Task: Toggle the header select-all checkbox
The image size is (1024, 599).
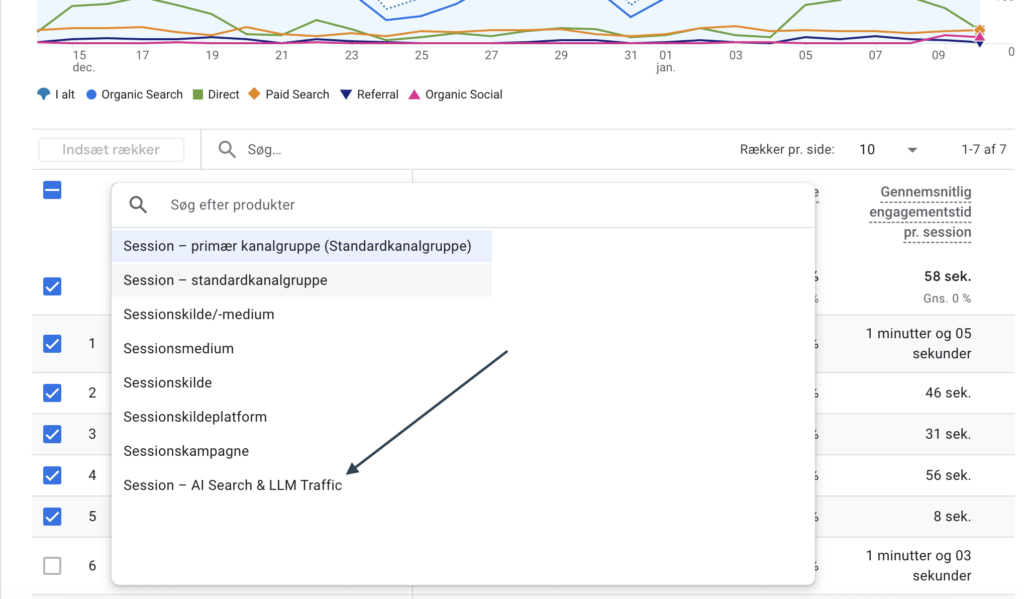Action: tap(52, 190)
